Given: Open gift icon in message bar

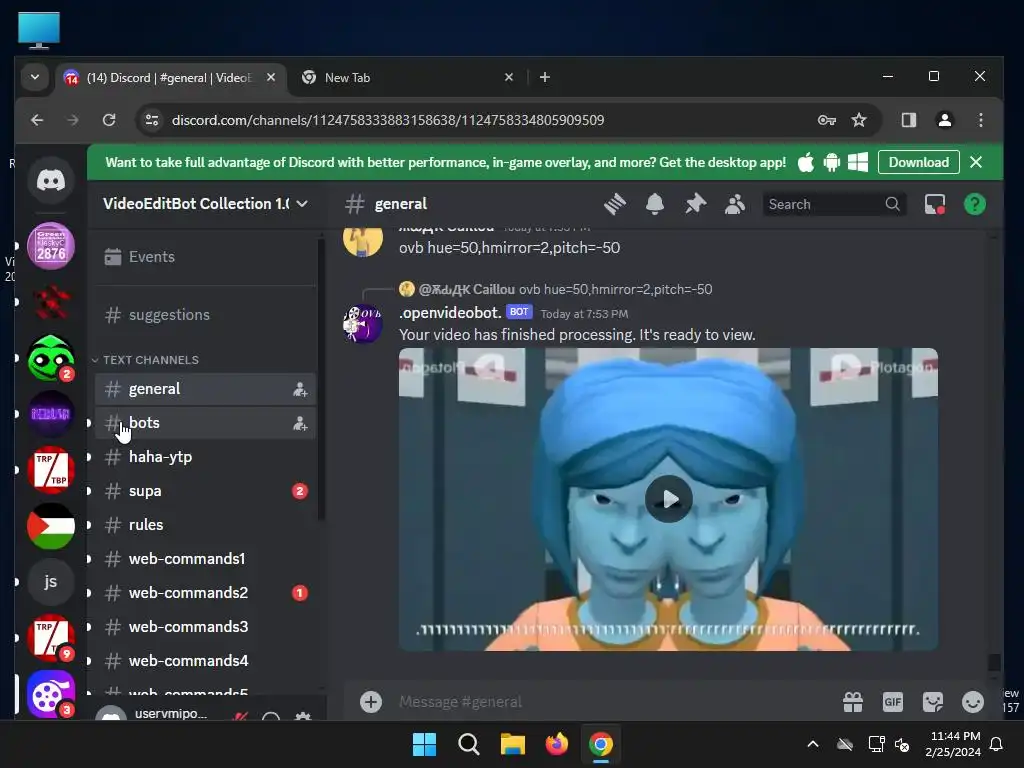Looking at the screenshot, I should click(852, 702).
